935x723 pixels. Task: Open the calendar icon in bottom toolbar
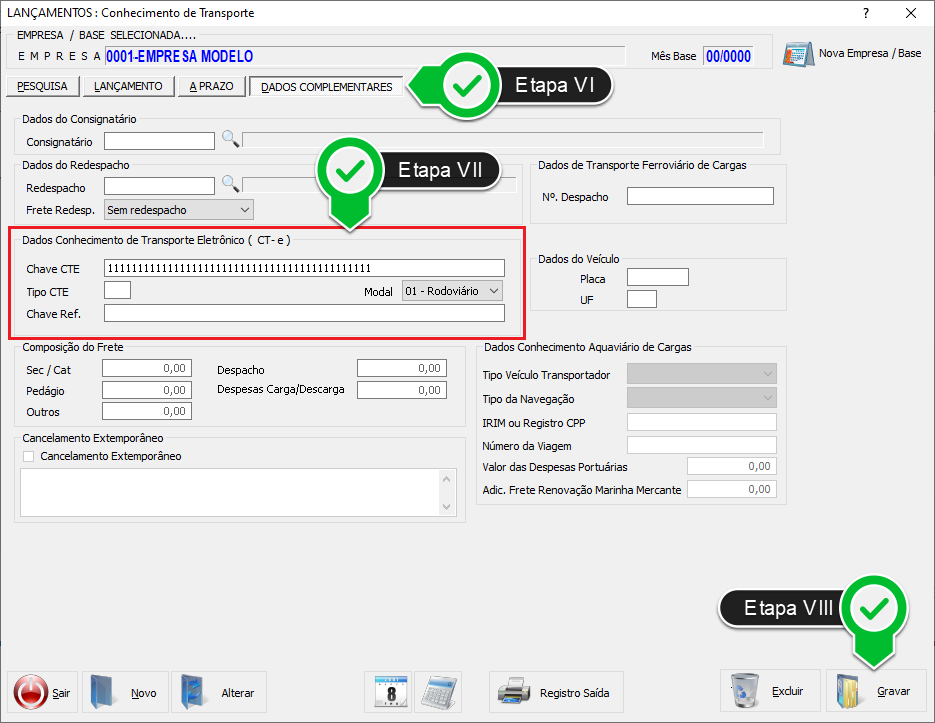388,692
